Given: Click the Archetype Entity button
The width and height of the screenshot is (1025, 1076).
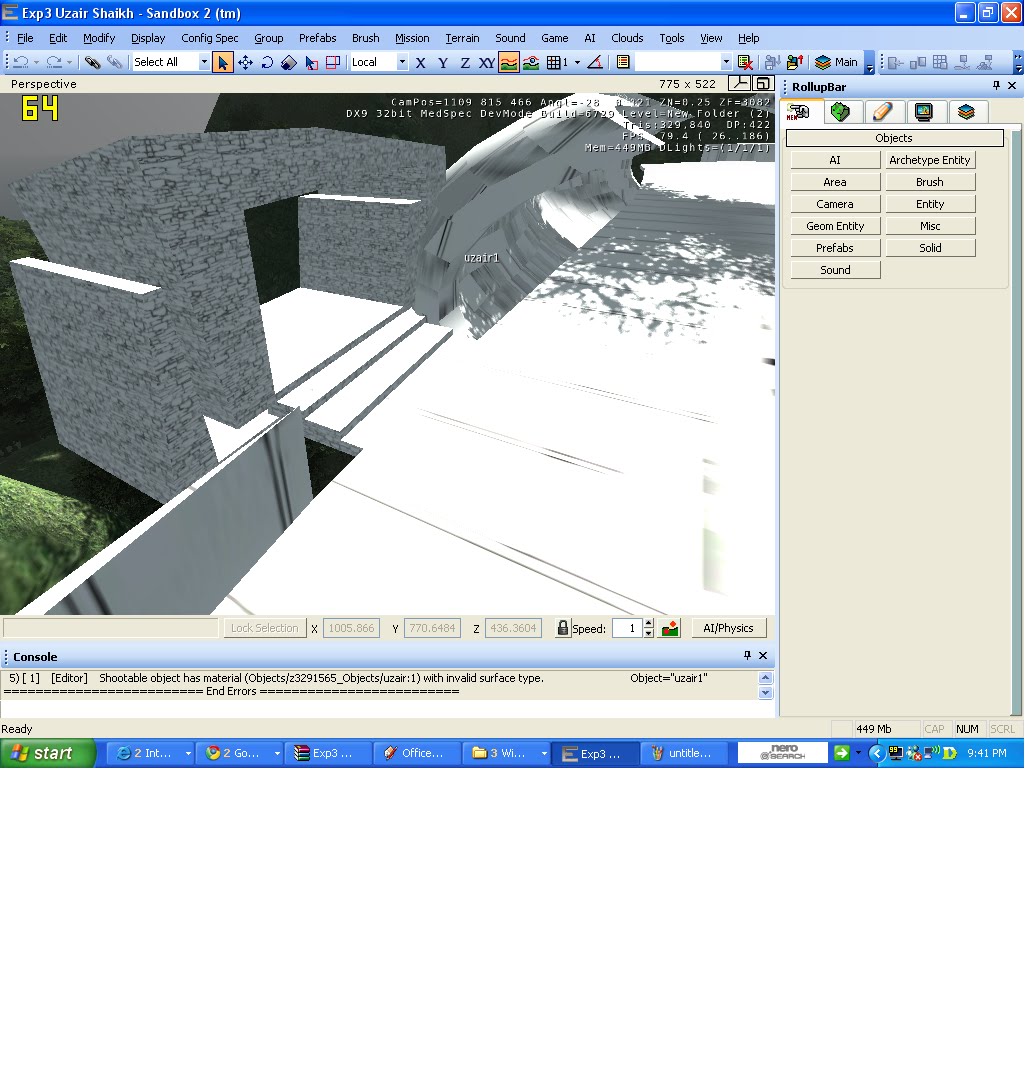Looking at the screenshot, I should click(x=930, y=160).
